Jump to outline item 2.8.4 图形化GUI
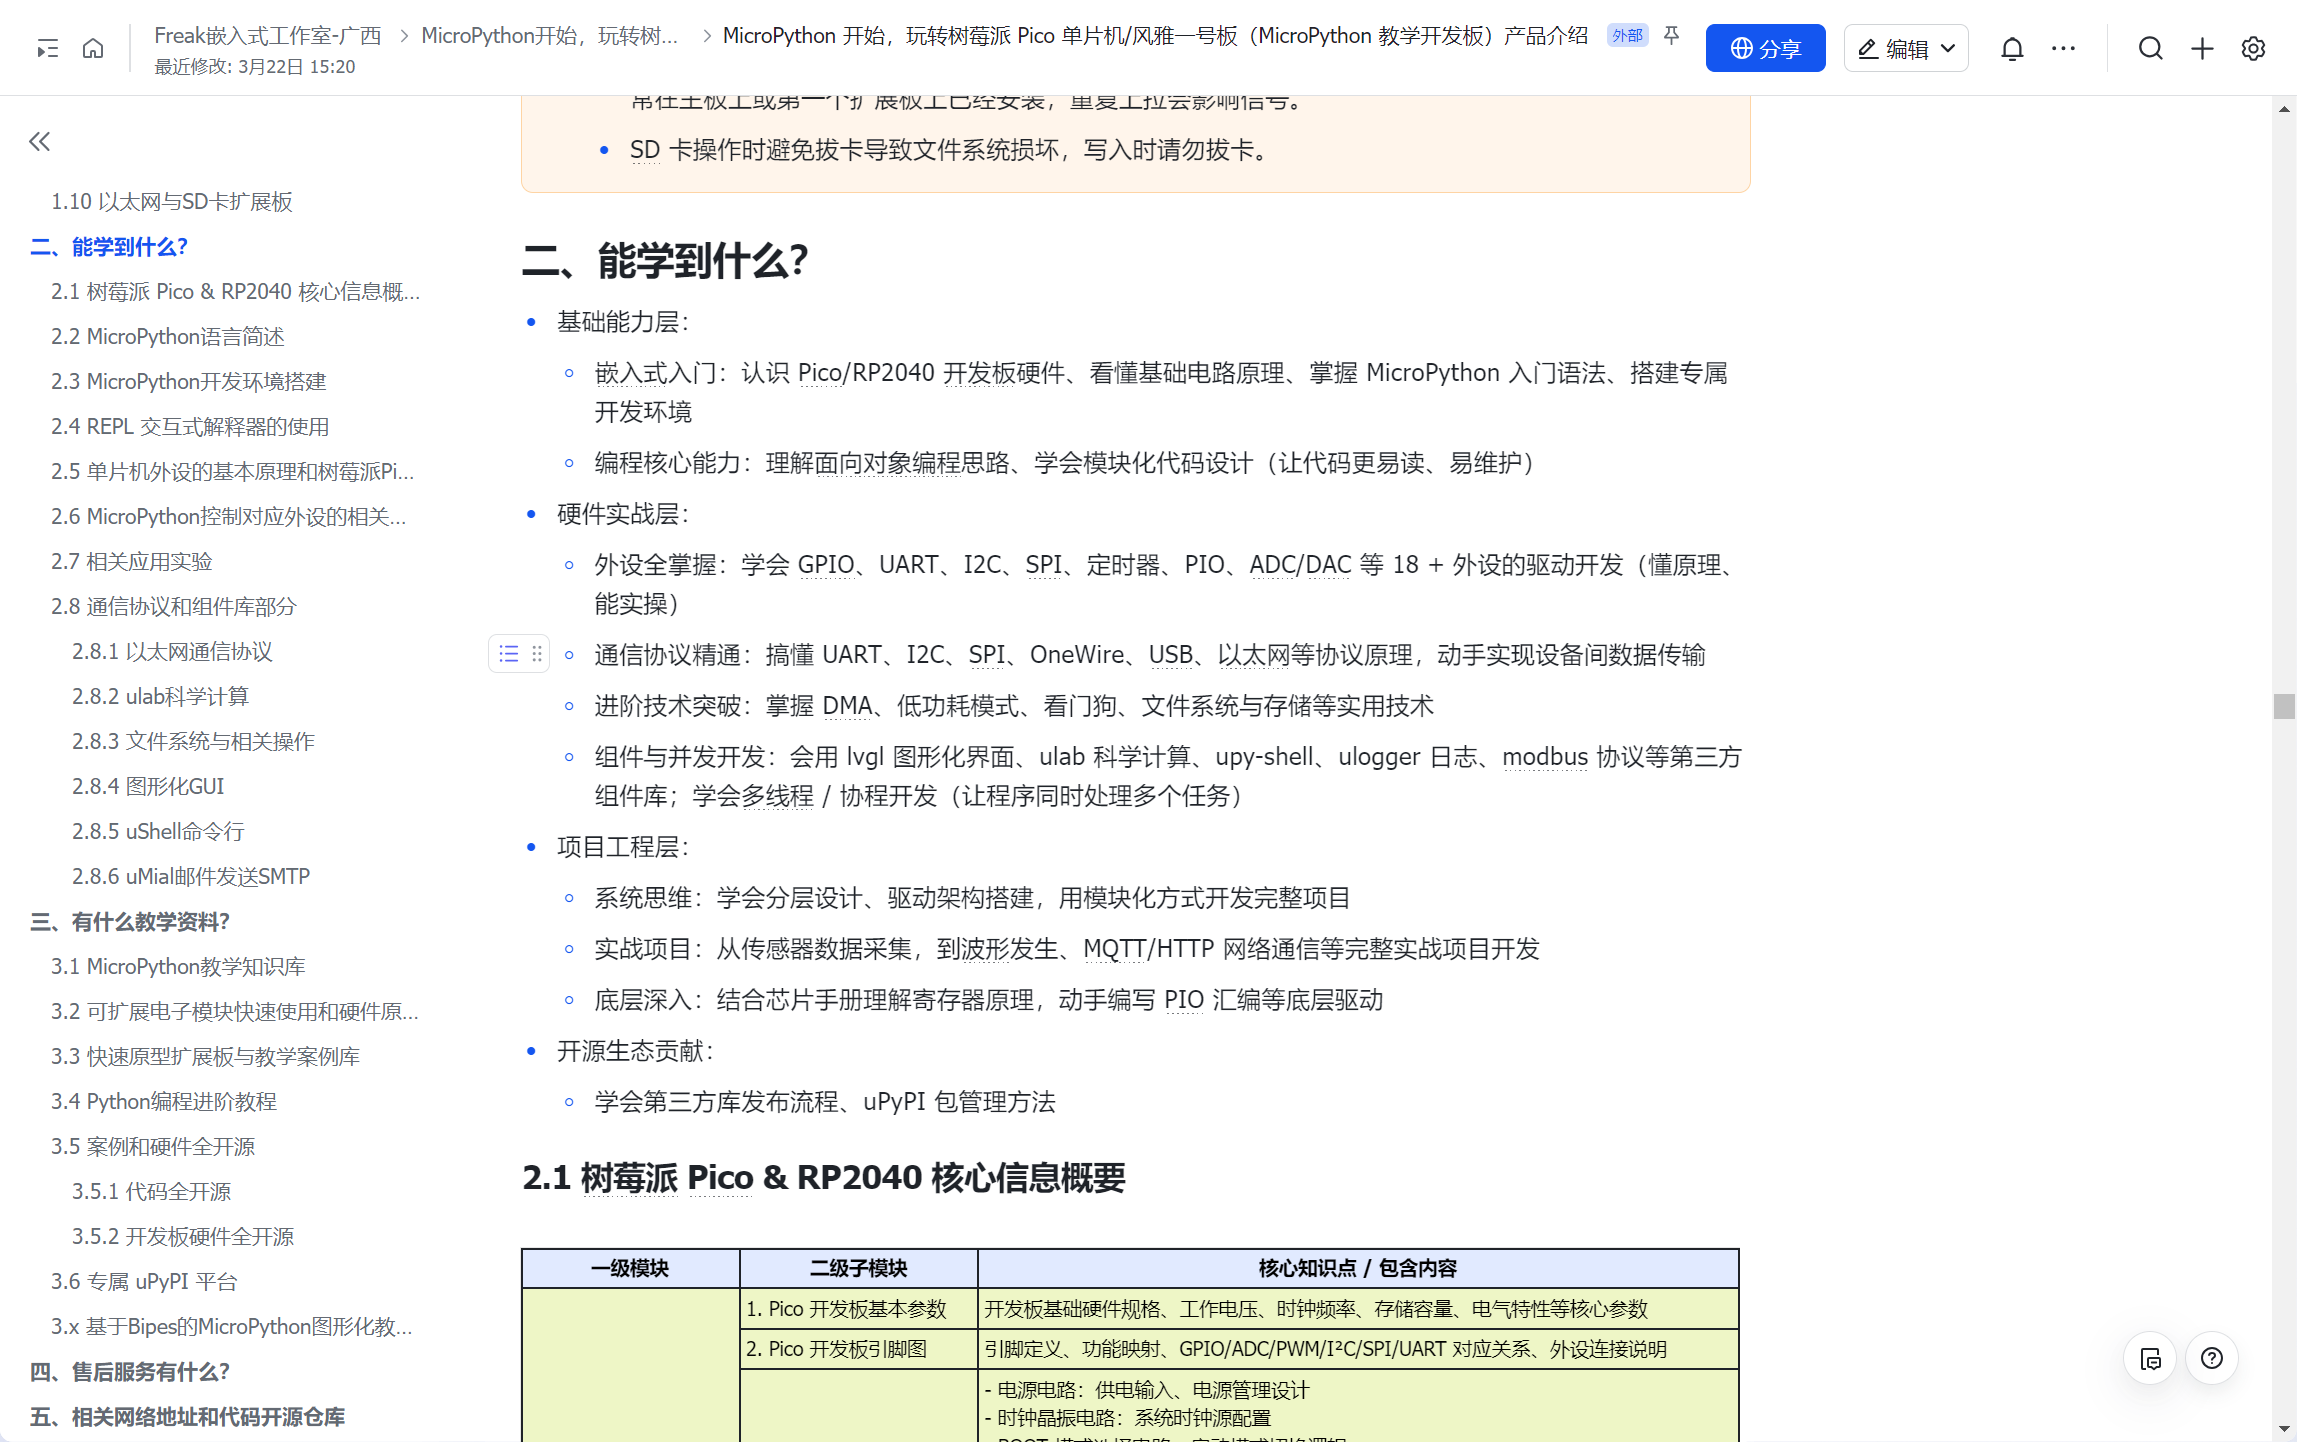This screenshot has width=2297, height=1442. pos(148,786)
